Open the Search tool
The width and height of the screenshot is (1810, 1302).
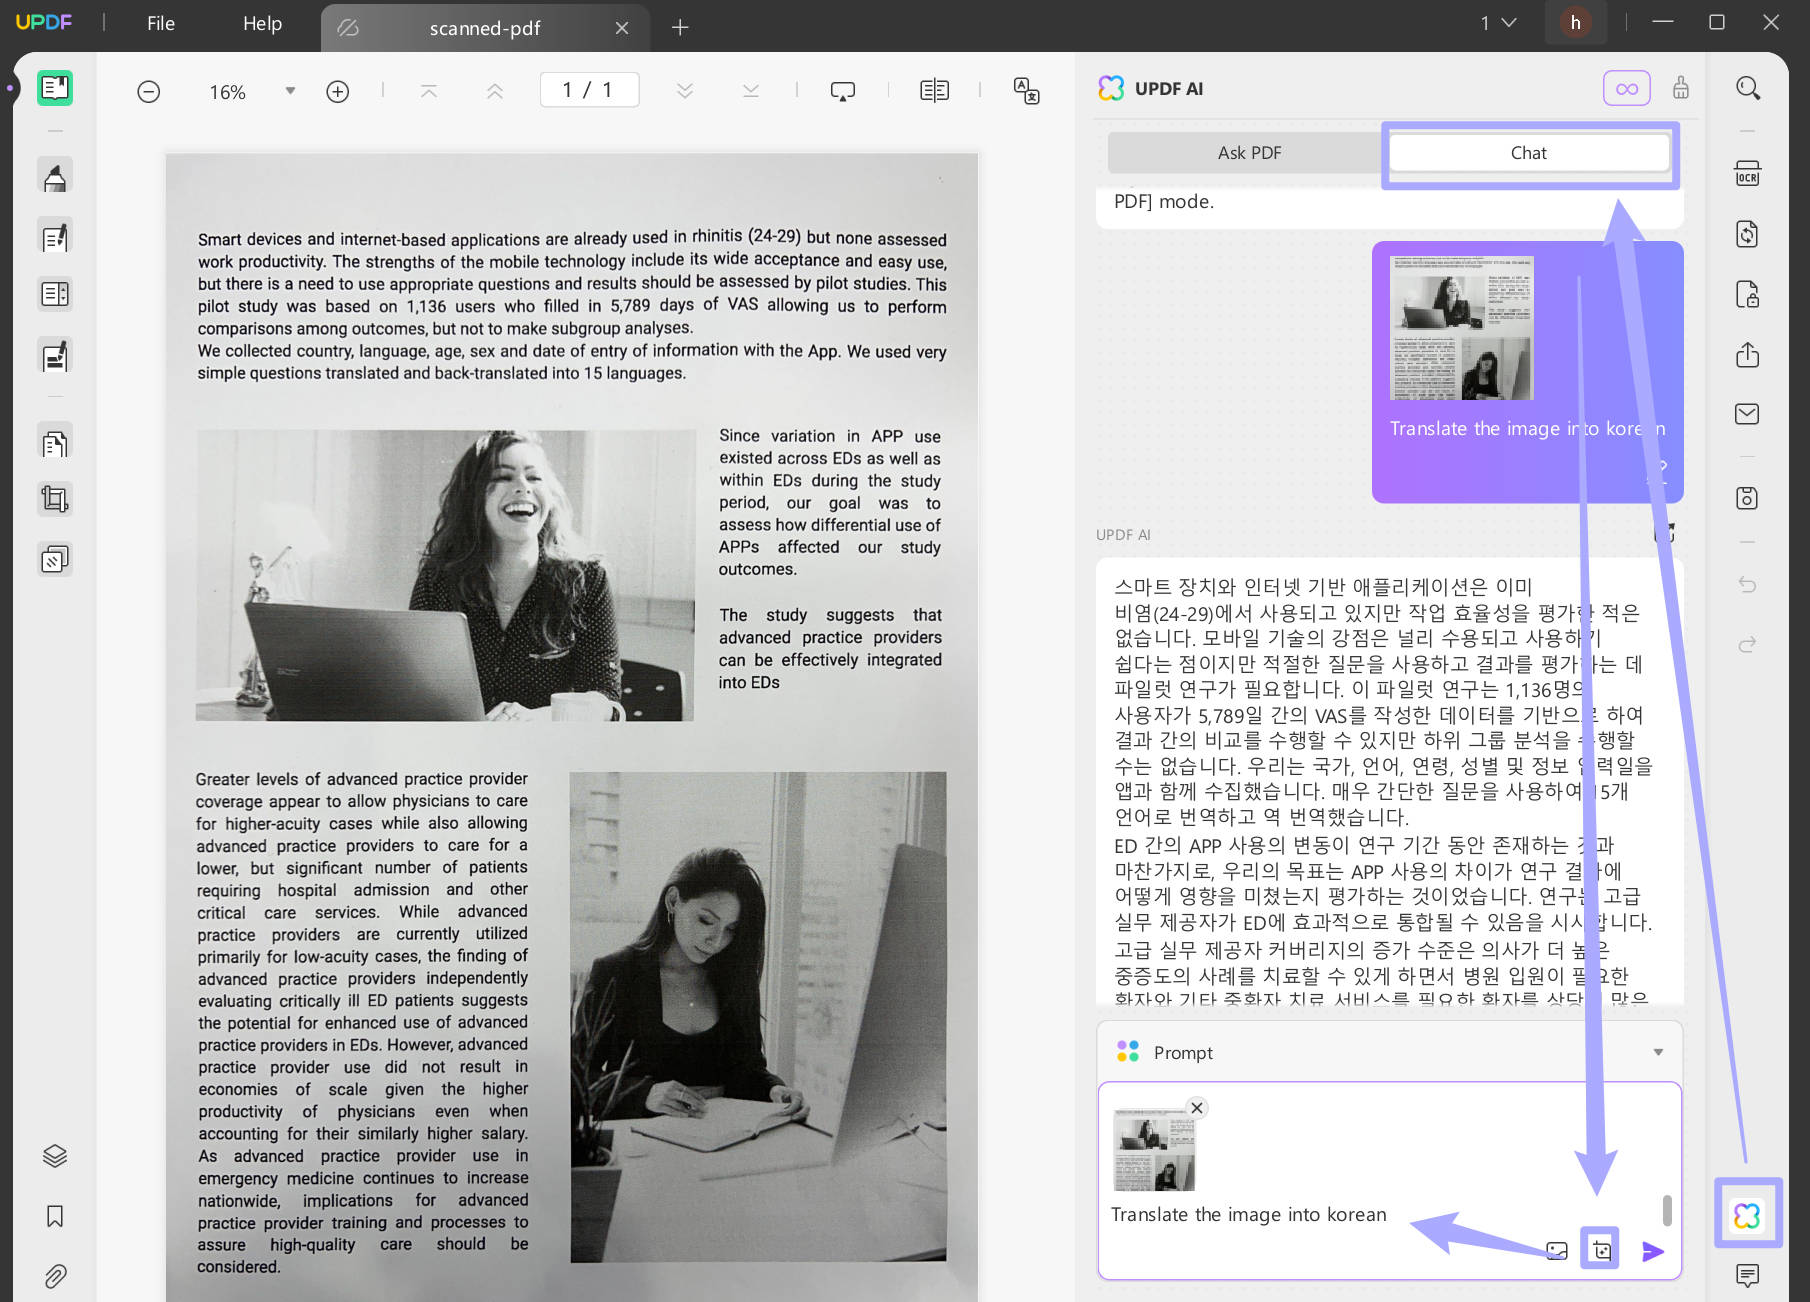1747,88
